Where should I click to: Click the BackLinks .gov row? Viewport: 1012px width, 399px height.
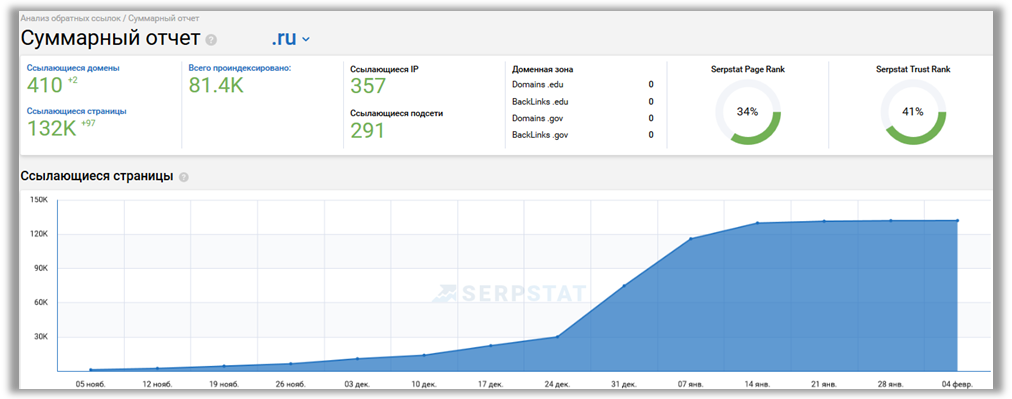pyautogui.click(x=583, y=135)
